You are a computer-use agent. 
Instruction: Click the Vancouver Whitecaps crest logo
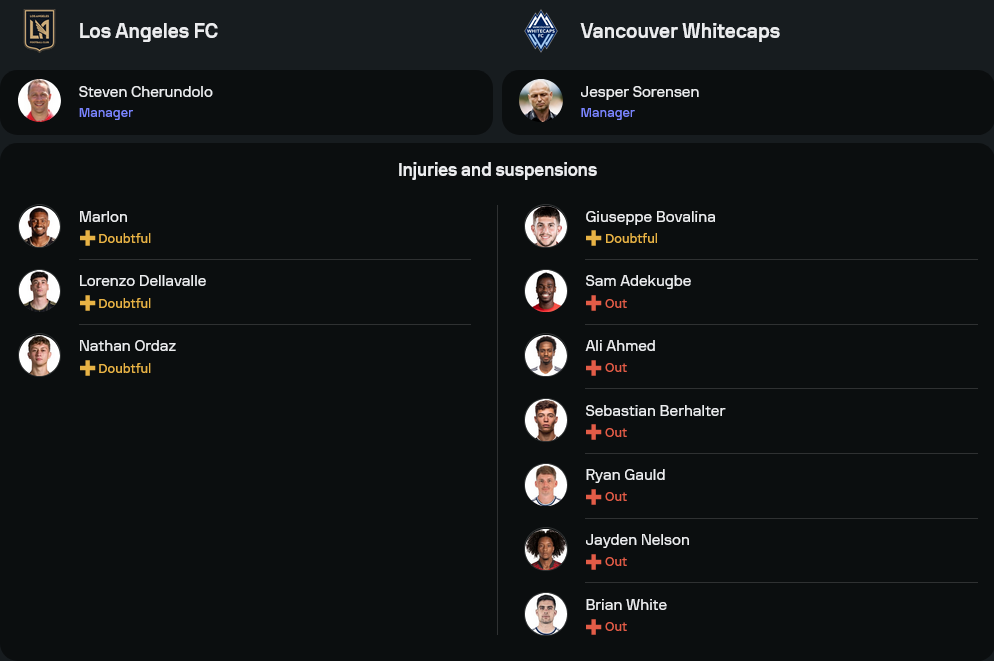coord(541,30)
